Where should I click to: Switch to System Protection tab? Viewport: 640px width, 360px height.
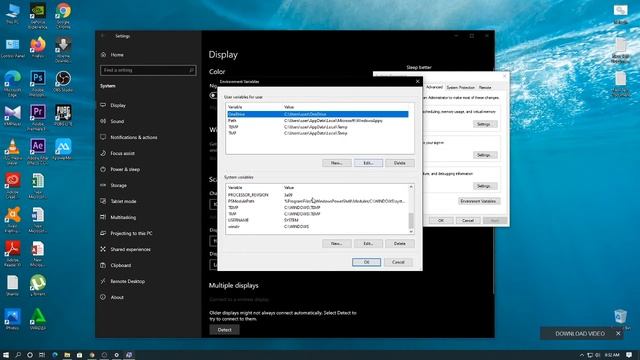pos(460,87)
